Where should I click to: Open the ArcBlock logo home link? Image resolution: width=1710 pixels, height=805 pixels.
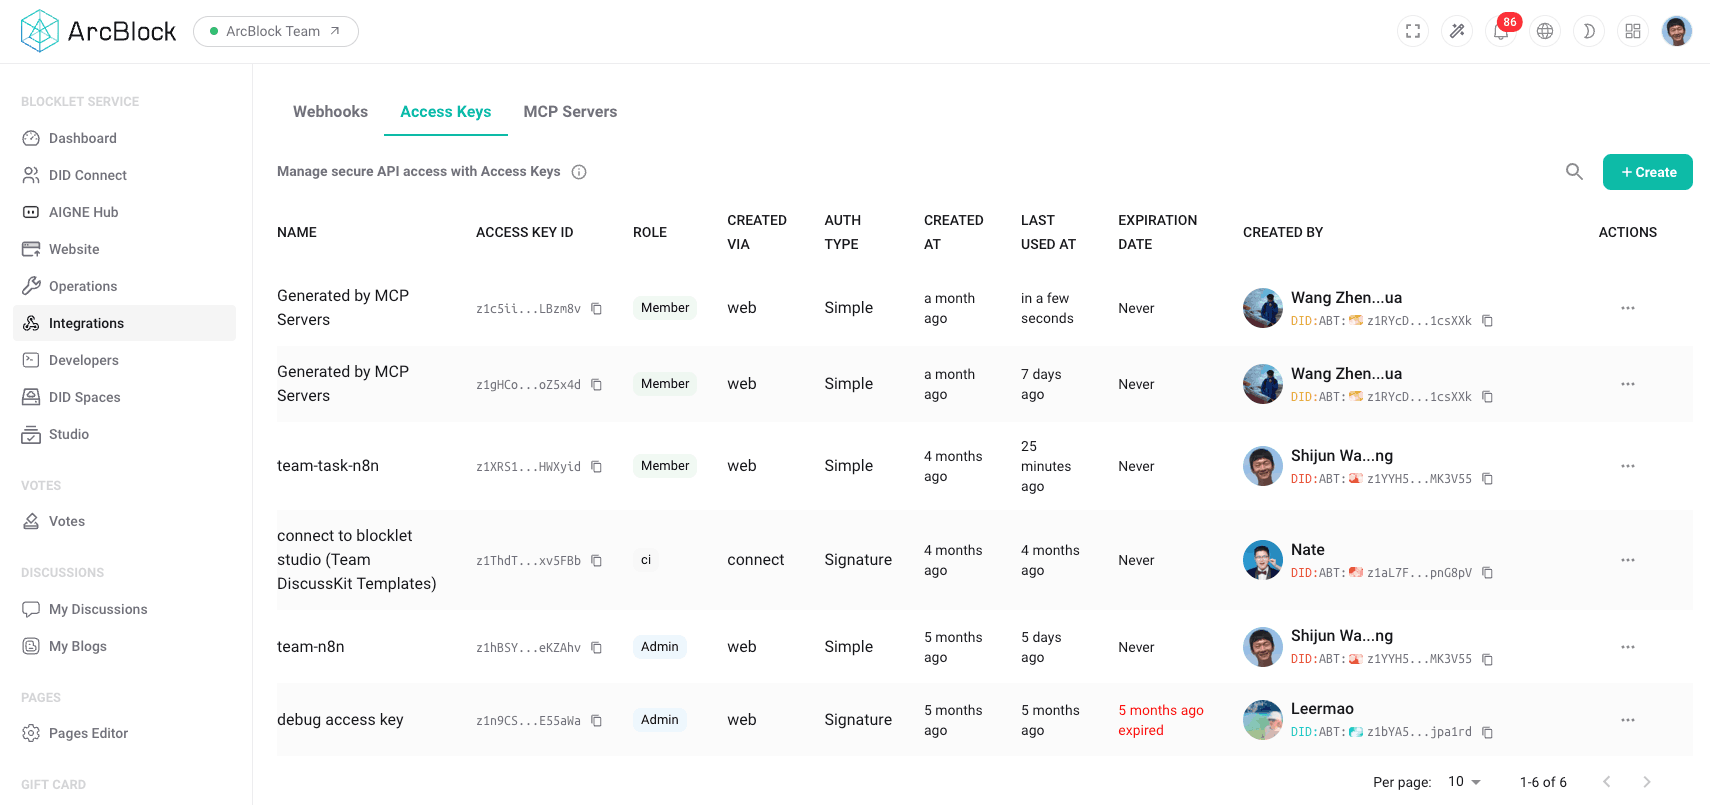(98, 31)
